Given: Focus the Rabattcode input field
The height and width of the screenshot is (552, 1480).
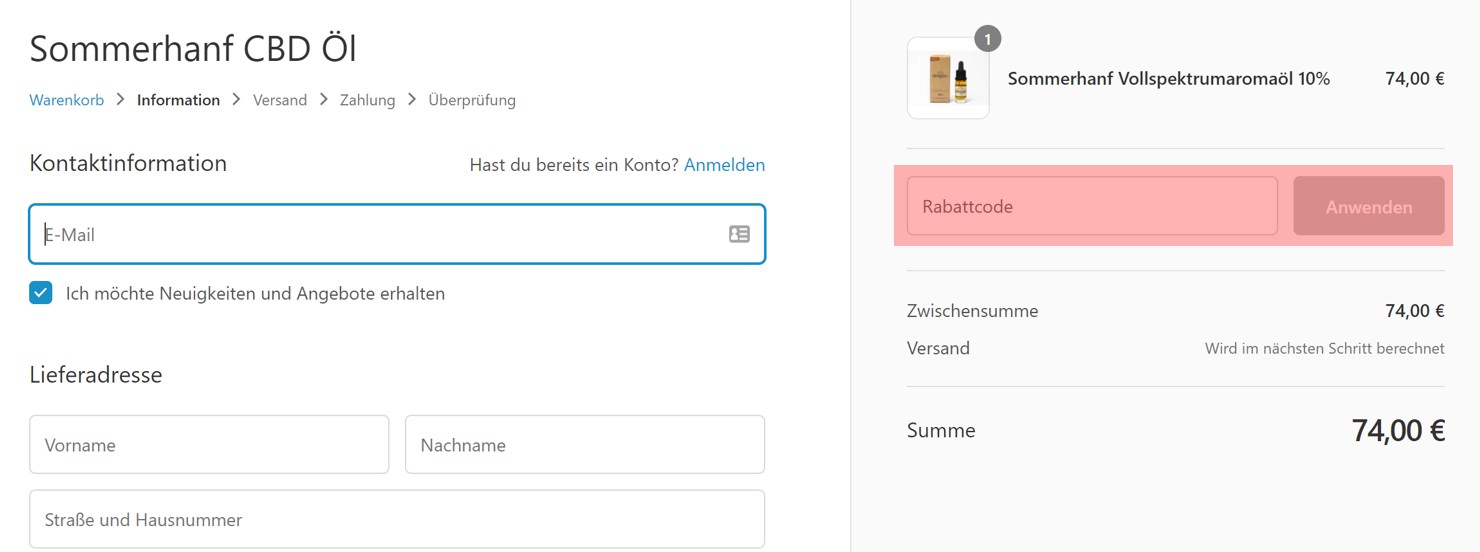Looking at the screenshot, I should [x=1091, y=207].
